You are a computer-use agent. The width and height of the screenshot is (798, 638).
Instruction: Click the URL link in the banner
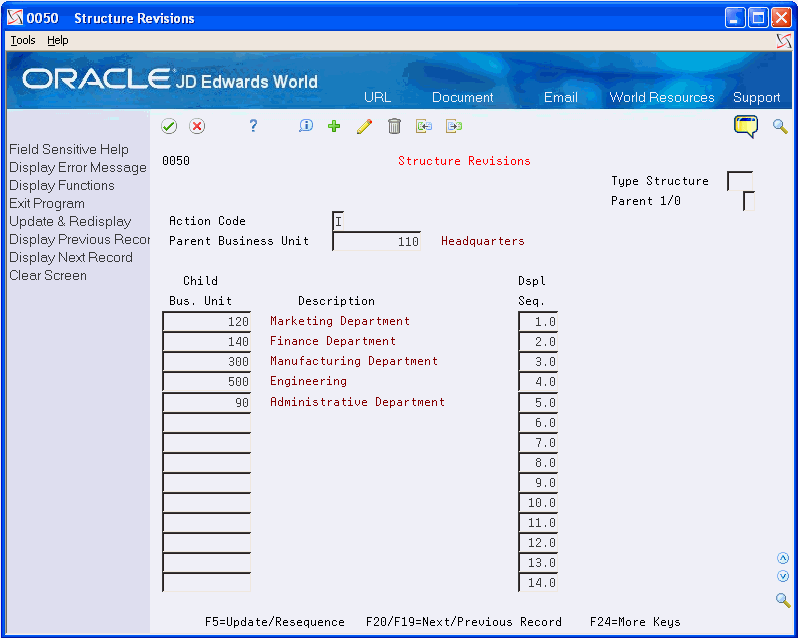[378, 97]
